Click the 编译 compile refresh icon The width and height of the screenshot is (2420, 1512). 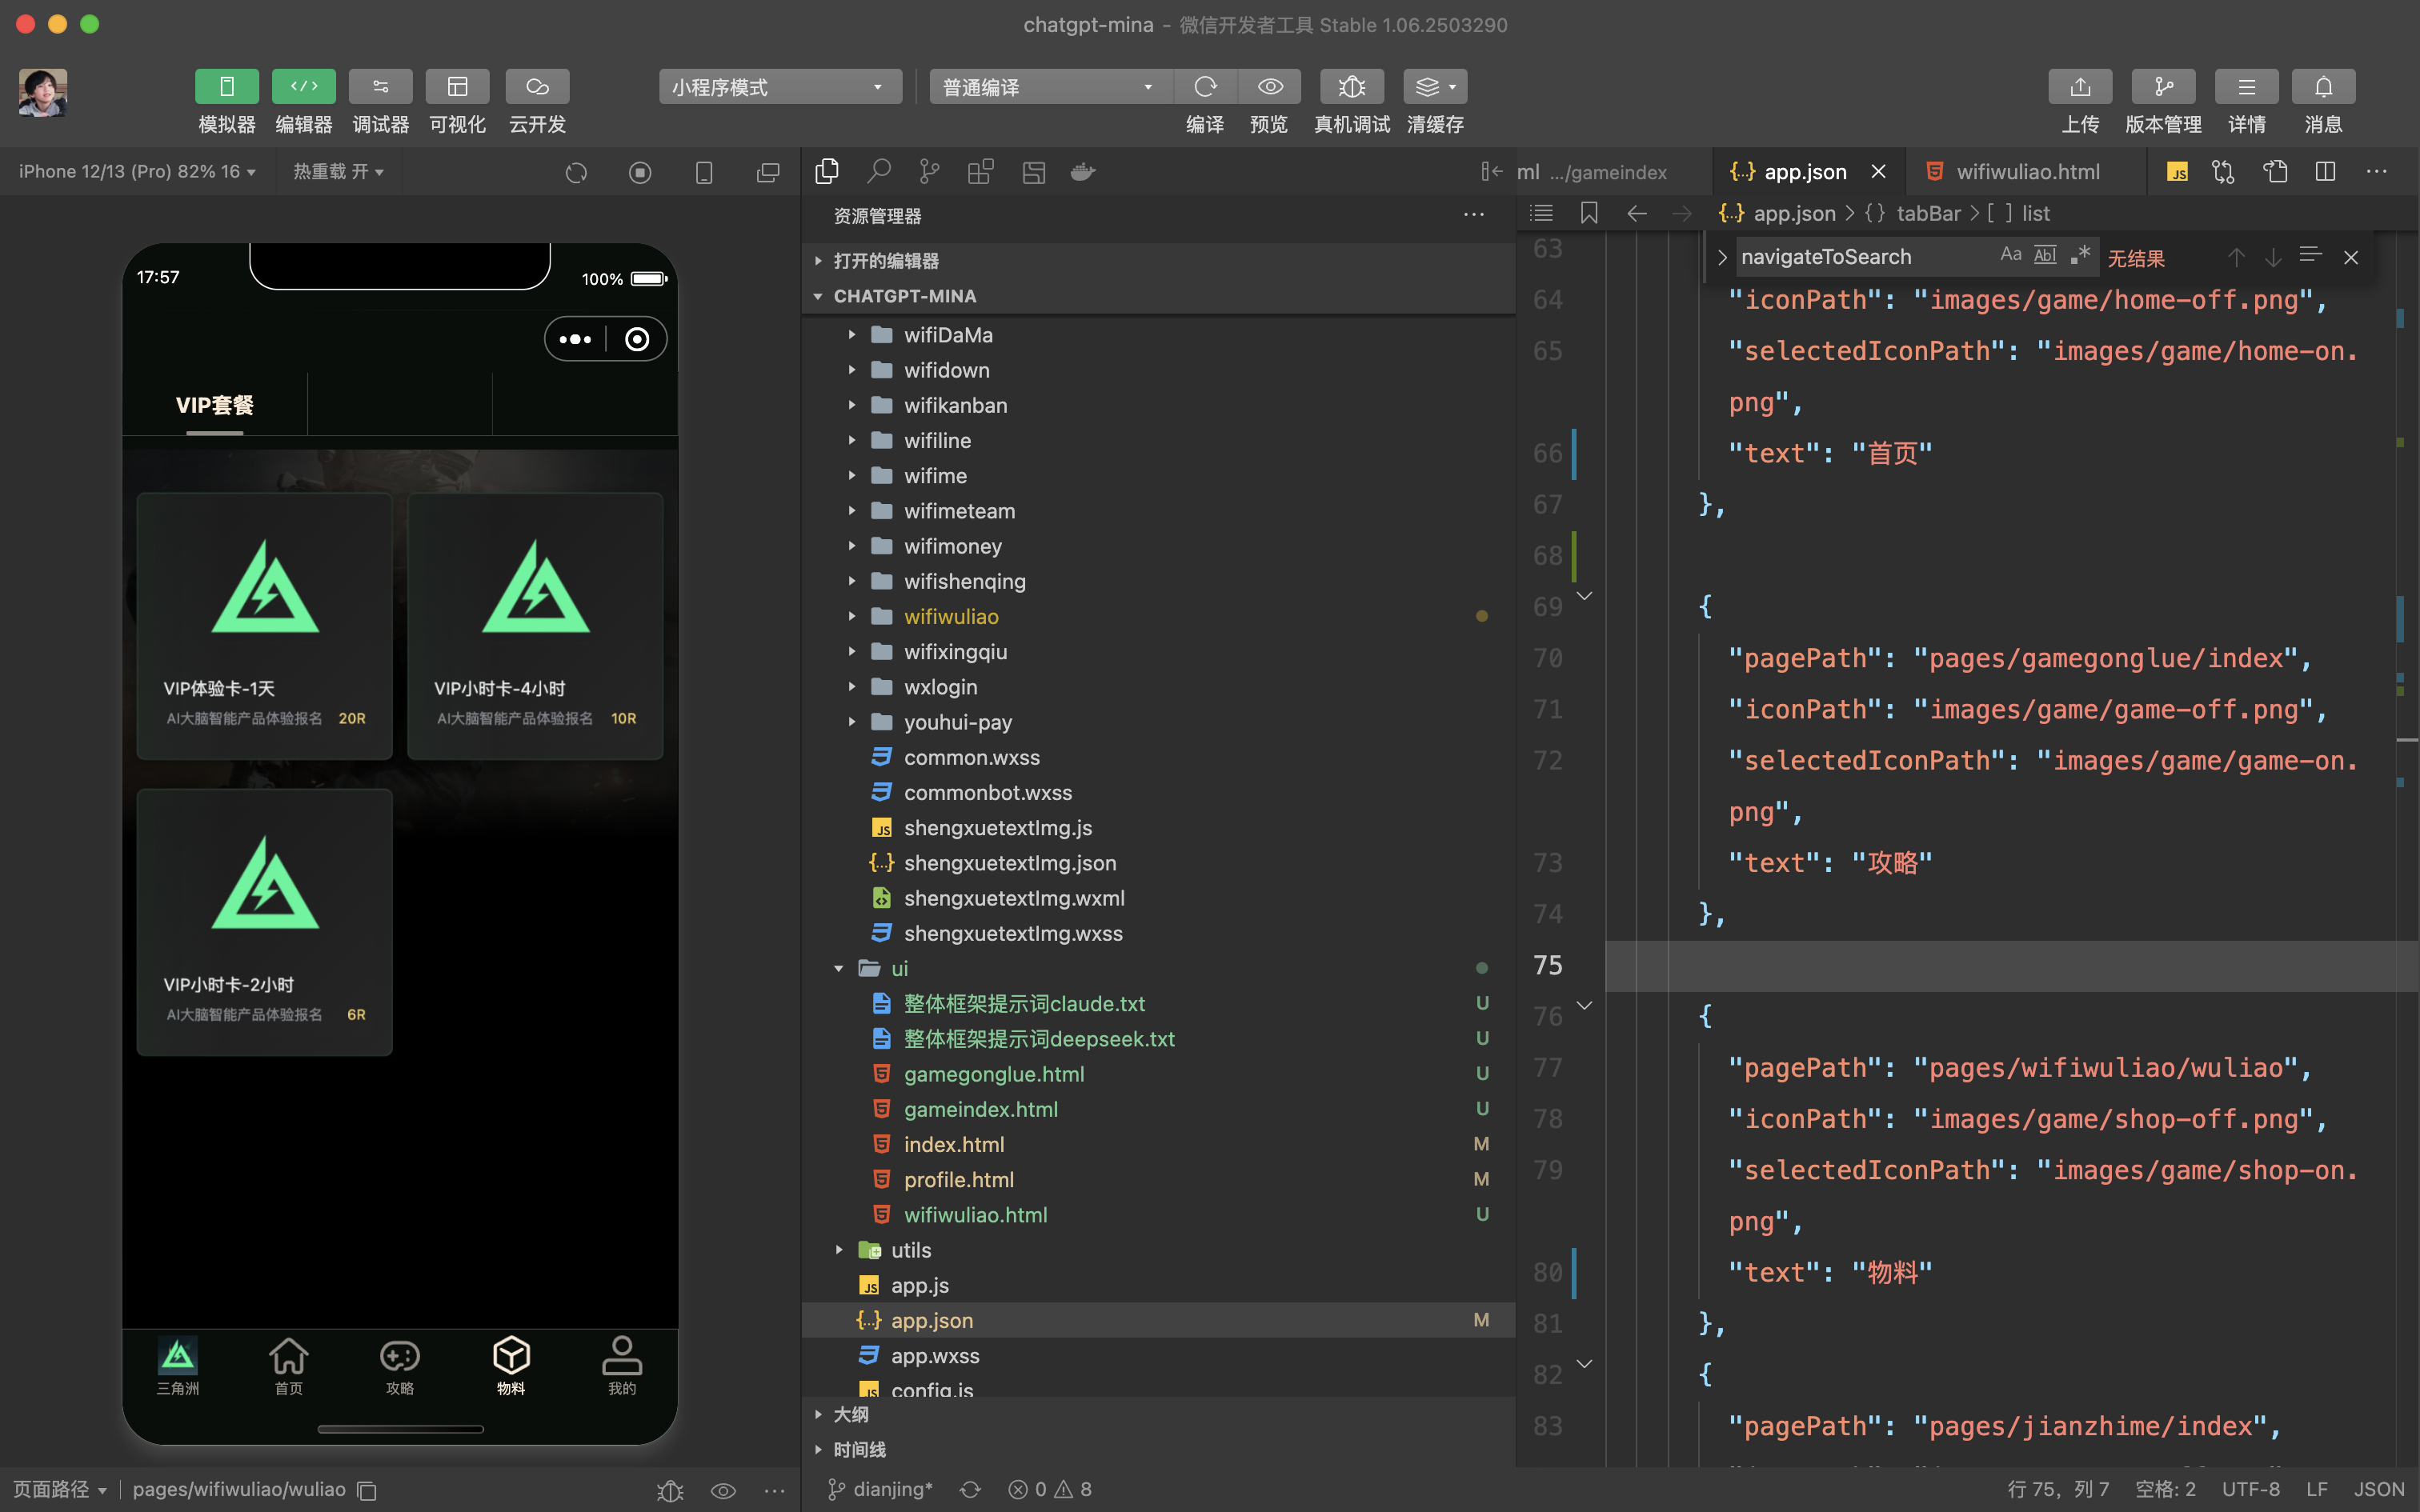[1205, 87]
